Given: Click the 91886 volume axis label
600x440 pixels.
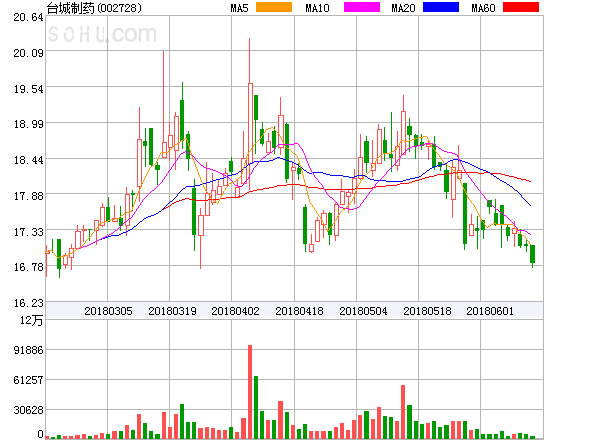Looking at the screenshot, I should click(x=28, y=350).
